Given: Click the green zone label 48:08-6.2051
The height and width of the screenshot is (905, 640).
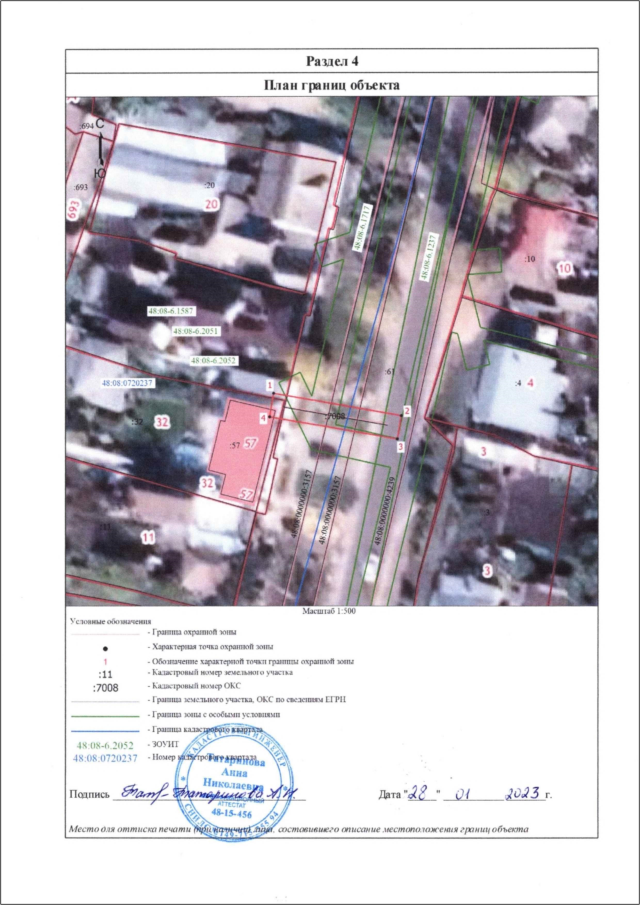Looking at the screenshot, I should [x=196, y=330].
